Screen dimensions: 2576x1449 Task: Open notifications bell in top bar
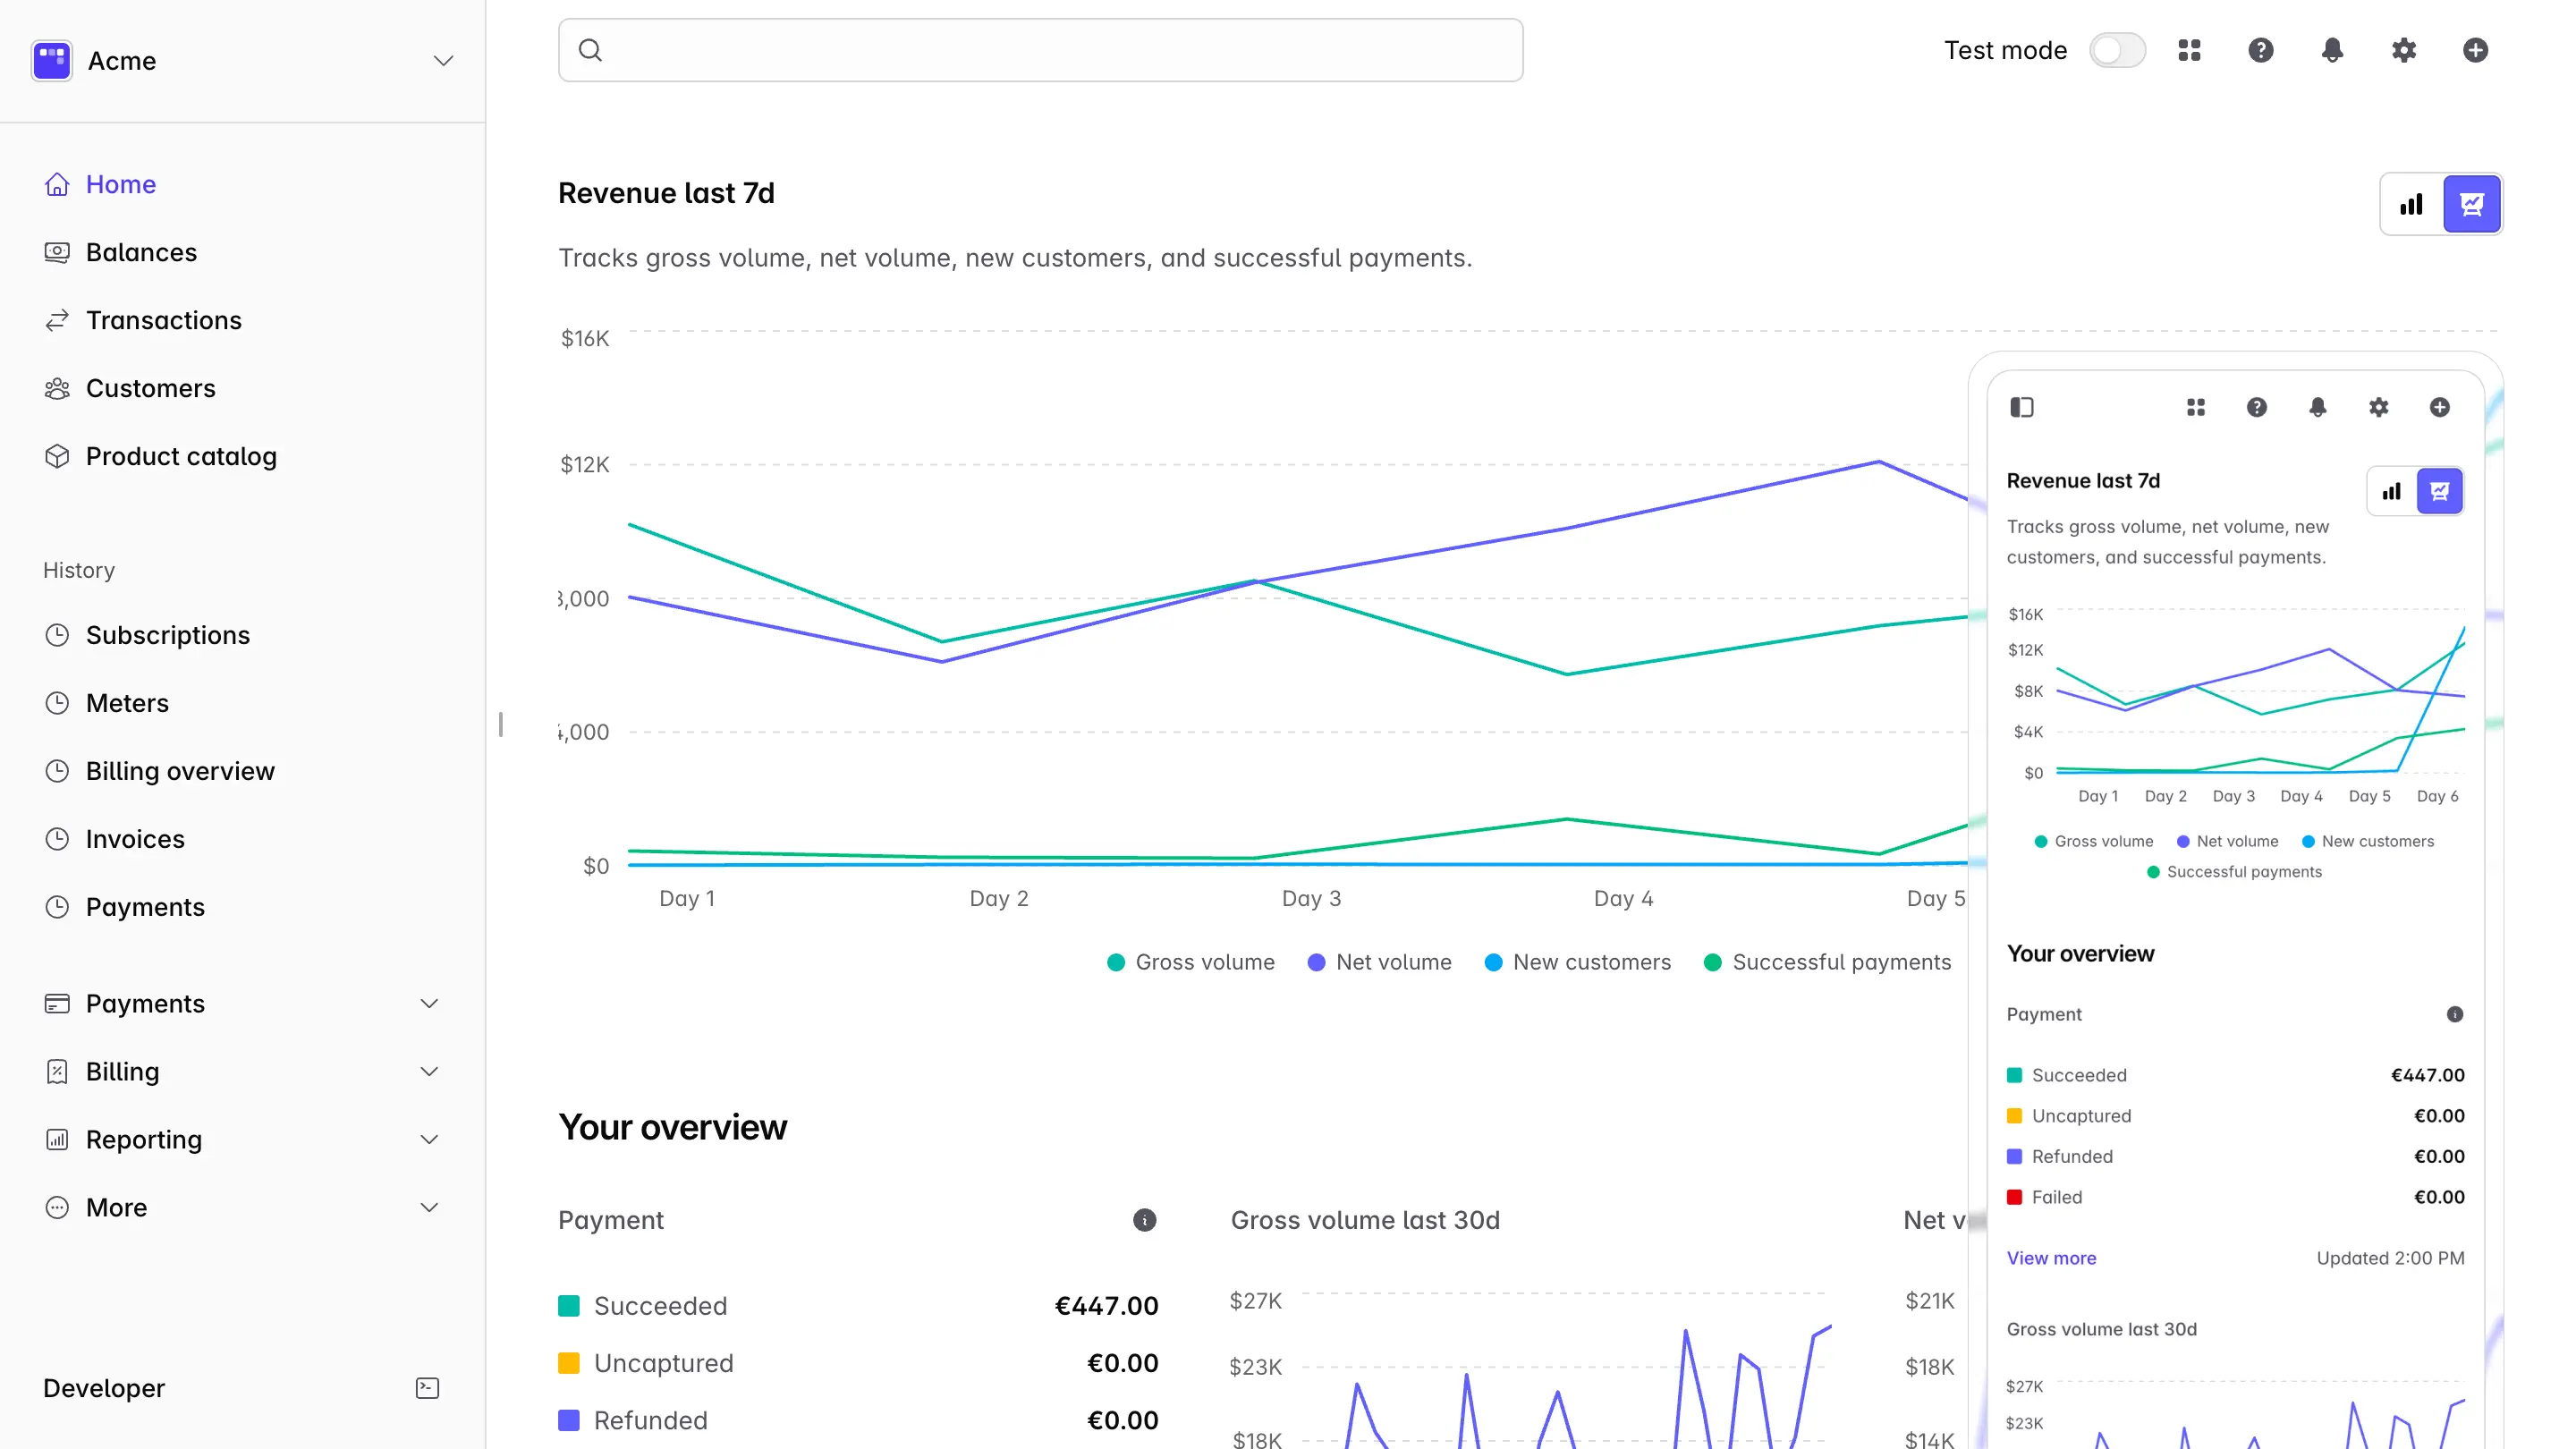pos(2332,50)
